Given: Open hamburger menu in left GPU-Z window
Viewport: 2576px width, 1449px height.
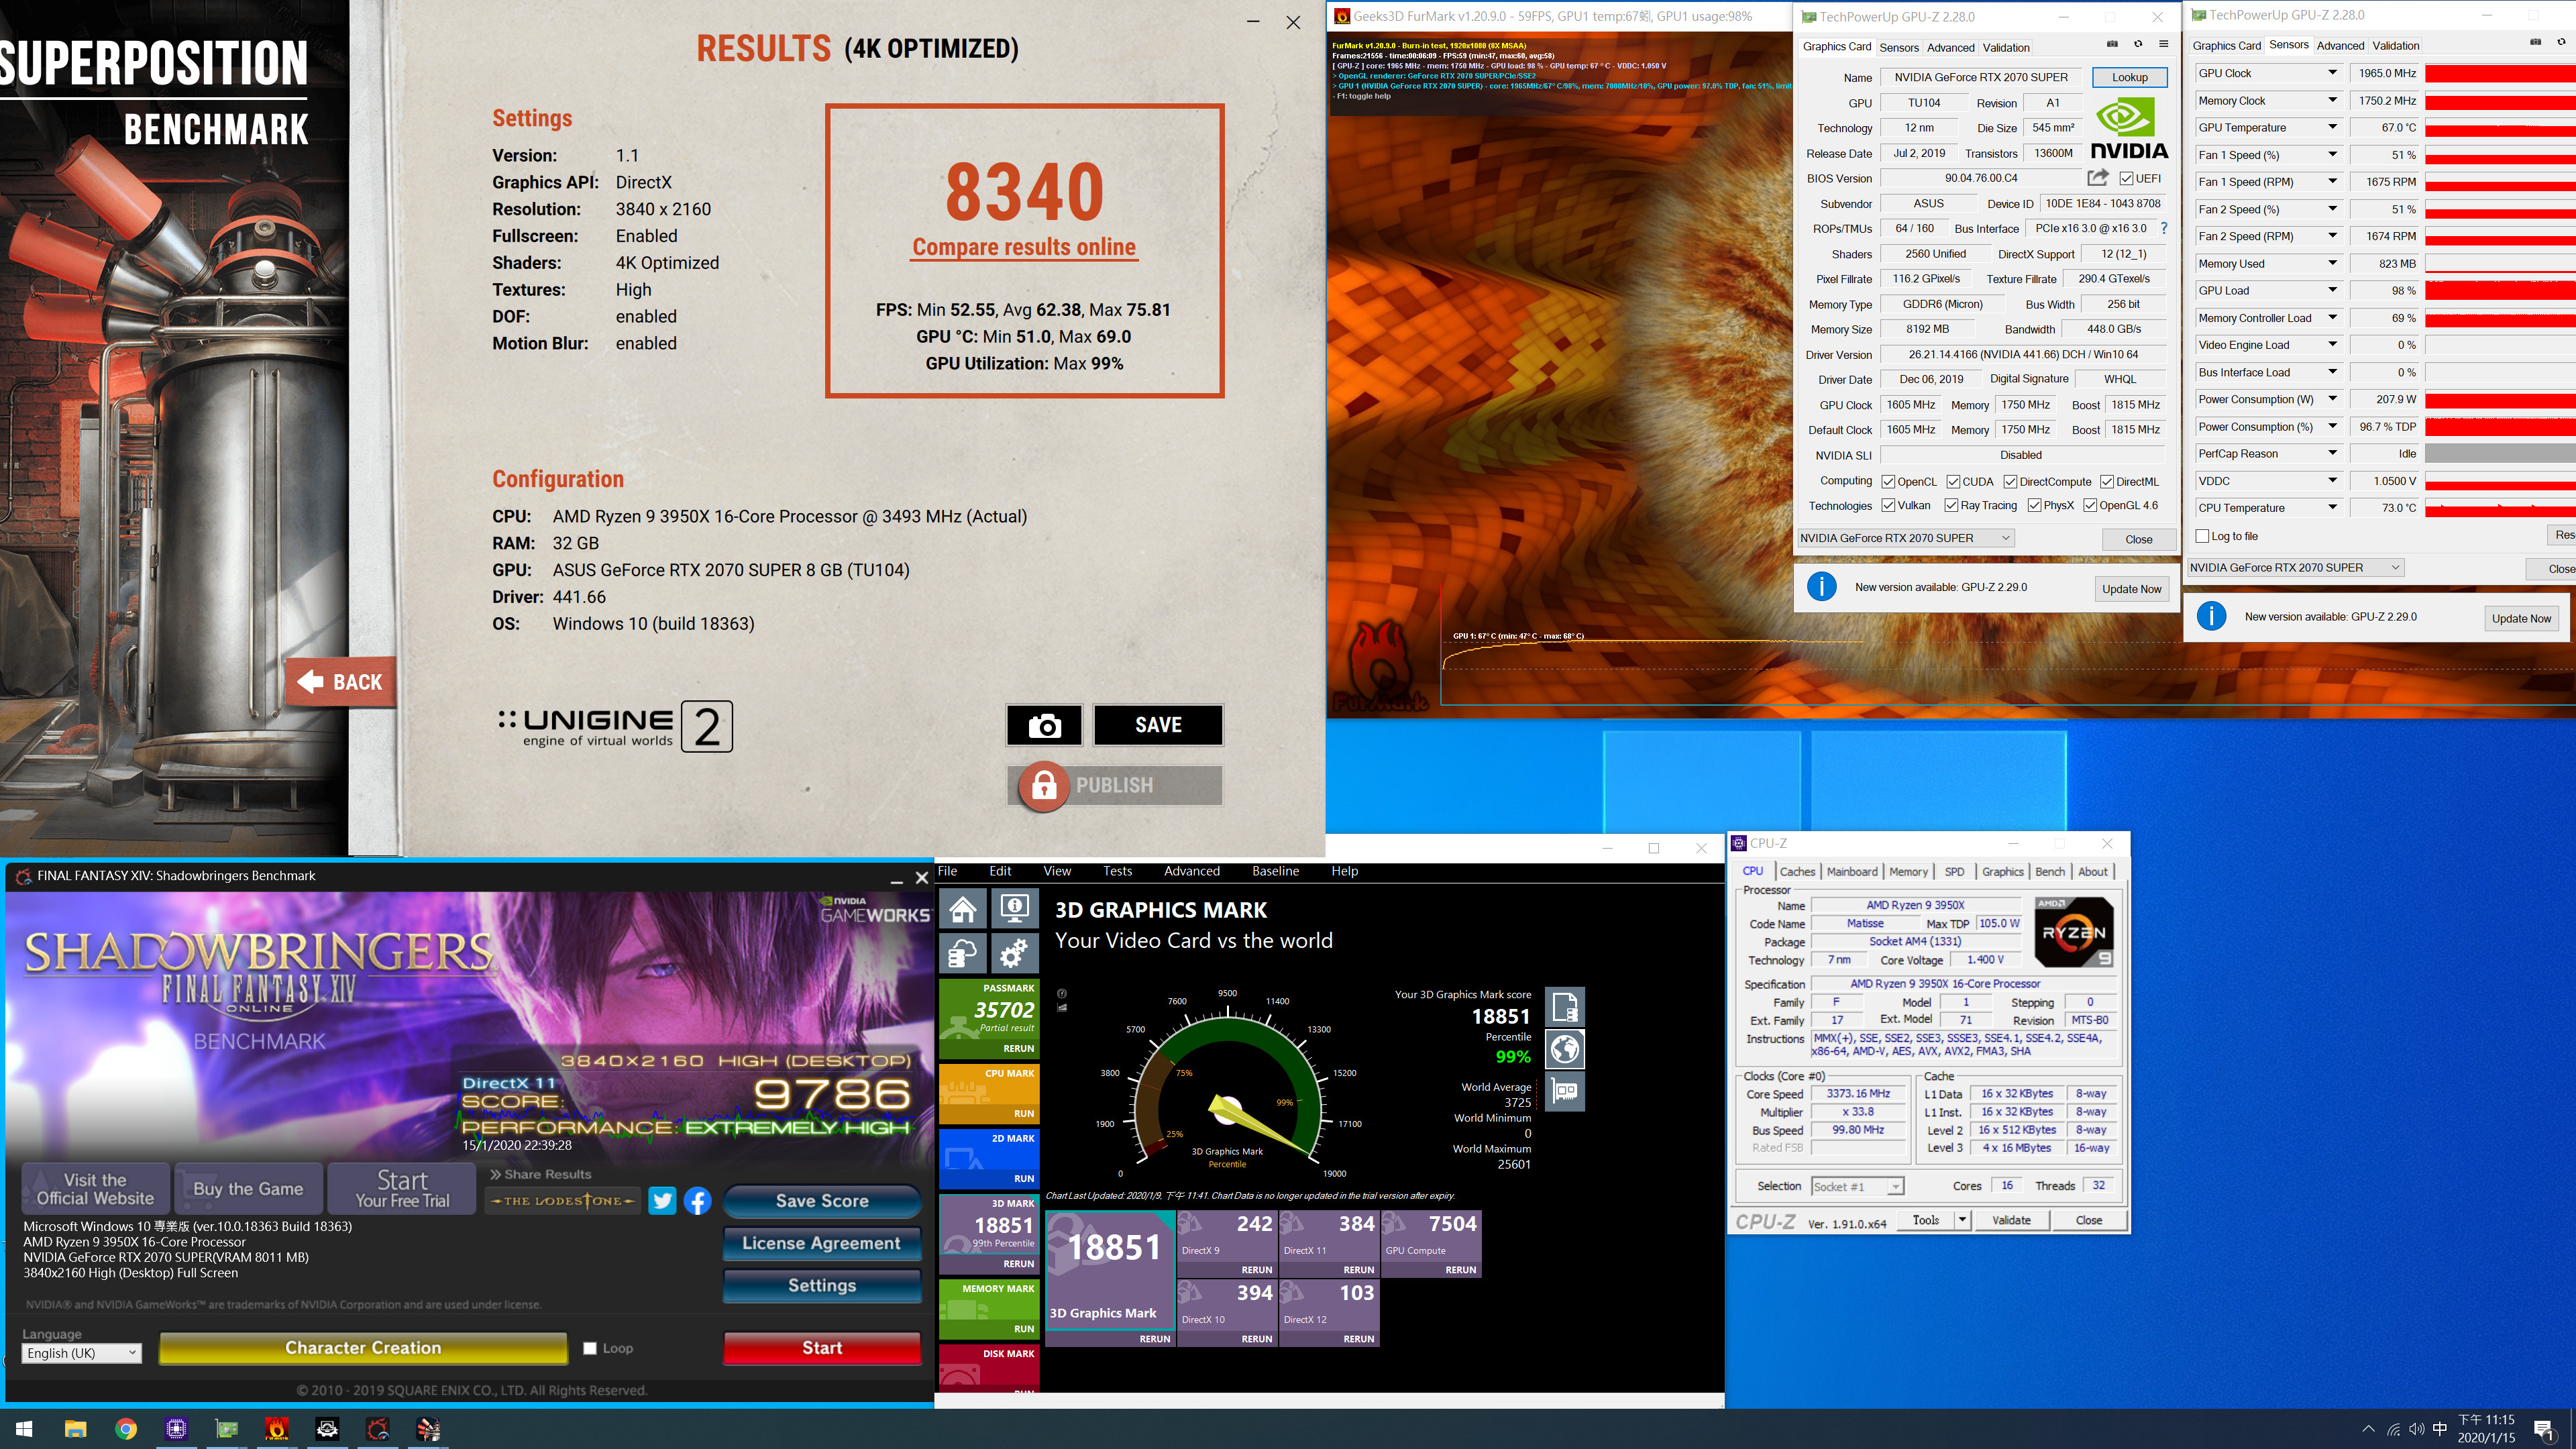Looking at the screenshot, I should (2163, 44).
